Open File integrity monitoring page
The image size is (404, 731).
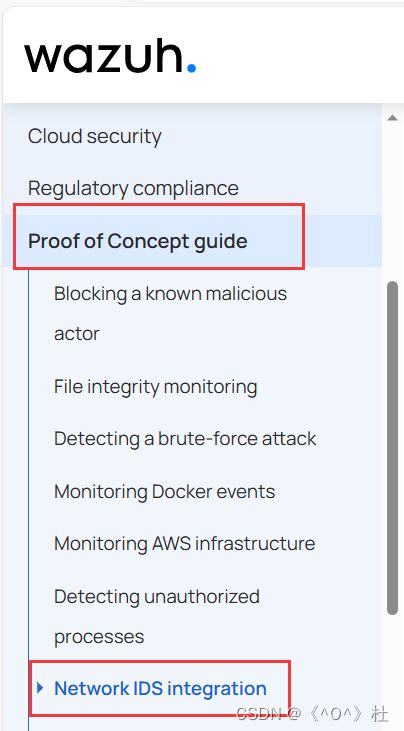(x=156, y=386)
